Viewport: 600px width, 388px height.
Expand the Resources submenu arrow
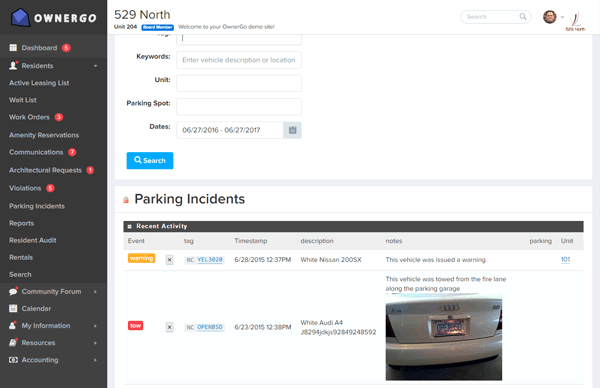(95, 343)
